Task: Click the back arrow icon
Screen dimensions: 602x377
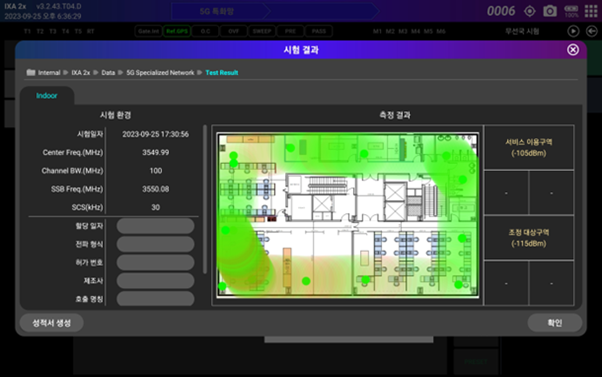Action: pyautogui.click(x=592, y=31)
